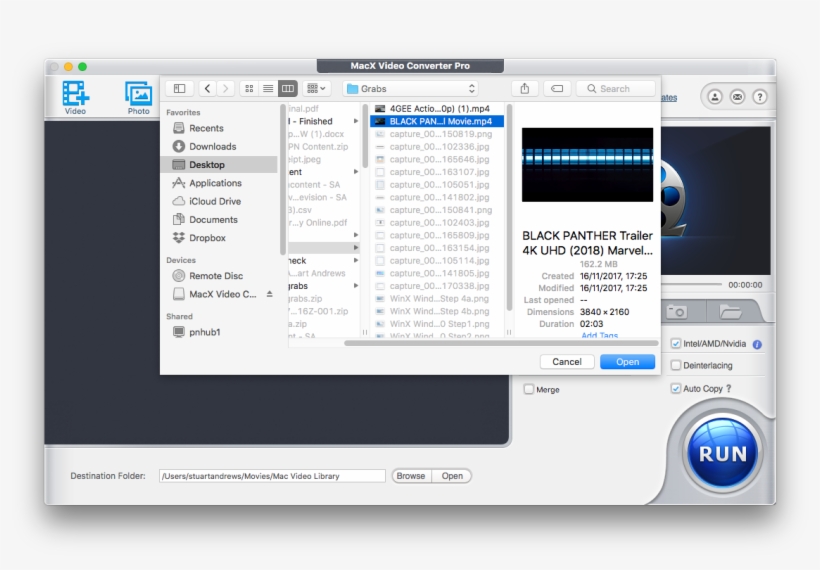The height and width of the screenshot is (570, 820).
Task: Click the help question mark icon
Action: pyautogui.click(x=760, y=97)
